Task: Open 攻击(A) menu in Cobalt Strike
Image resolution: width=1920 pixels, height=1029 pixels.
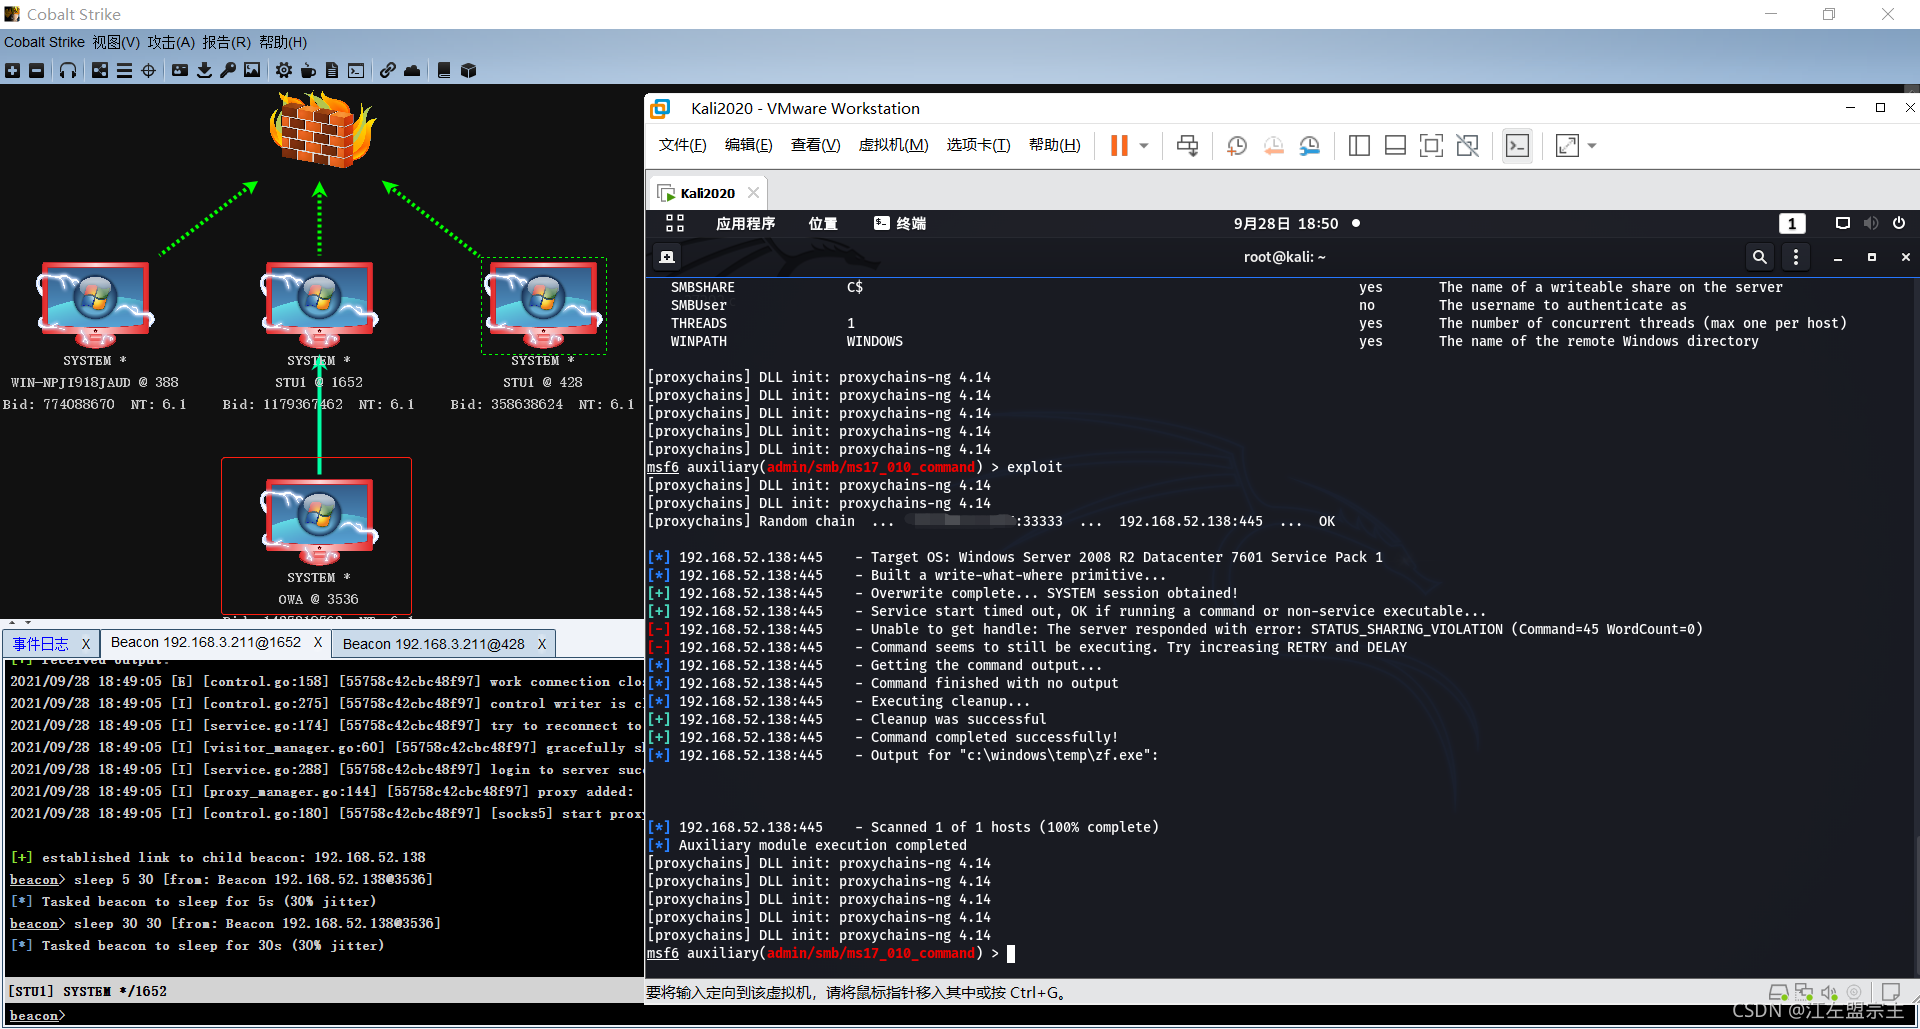Action: tap(171, 42)
